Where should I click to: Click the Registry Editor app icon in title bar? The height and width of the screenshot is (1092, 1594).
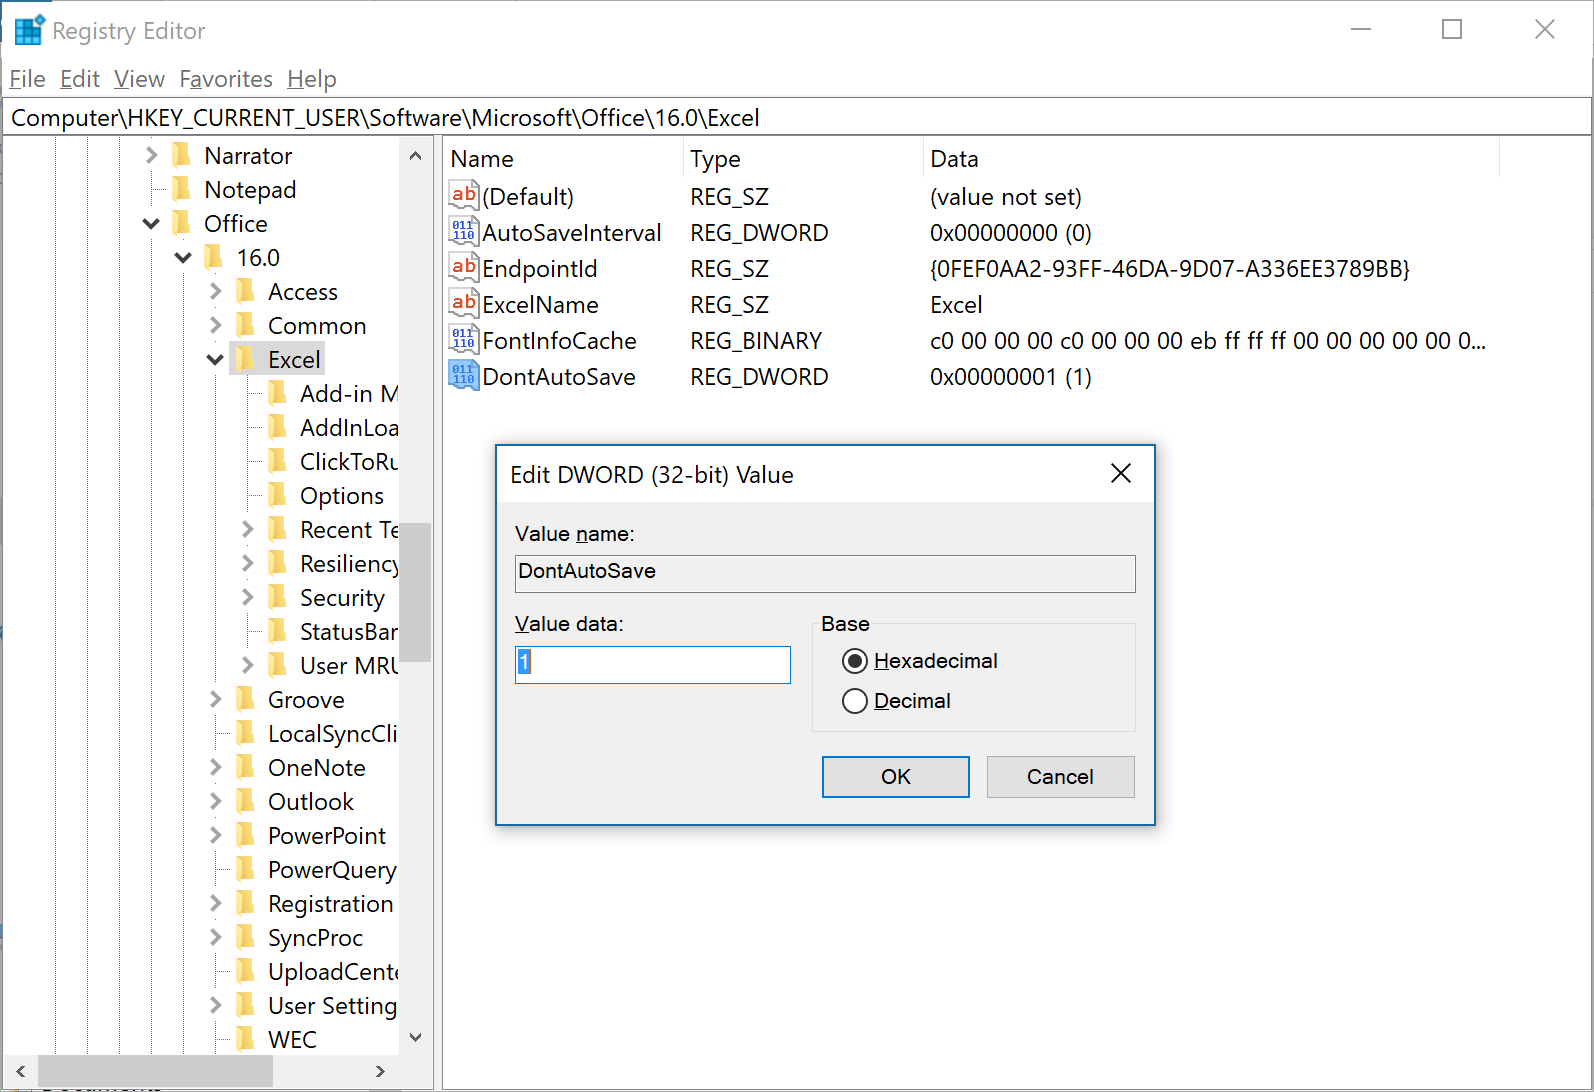click(29, 30)
